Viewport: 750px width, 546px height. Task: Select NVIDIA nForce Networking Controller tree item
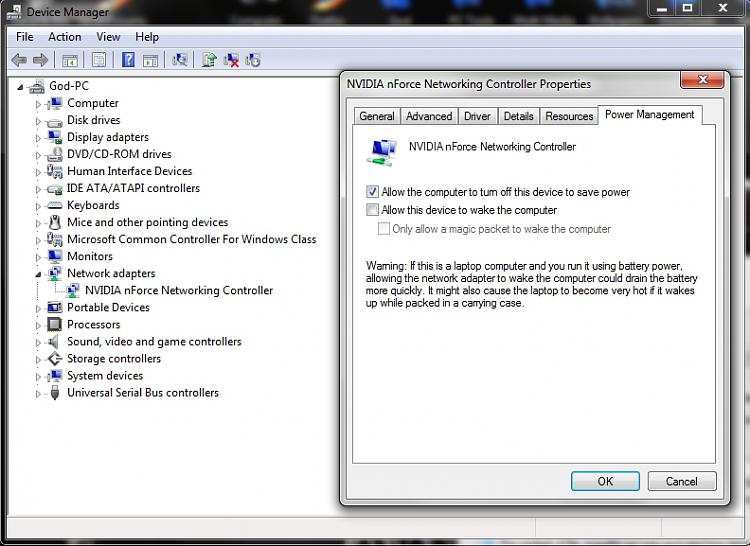[179, 291]
